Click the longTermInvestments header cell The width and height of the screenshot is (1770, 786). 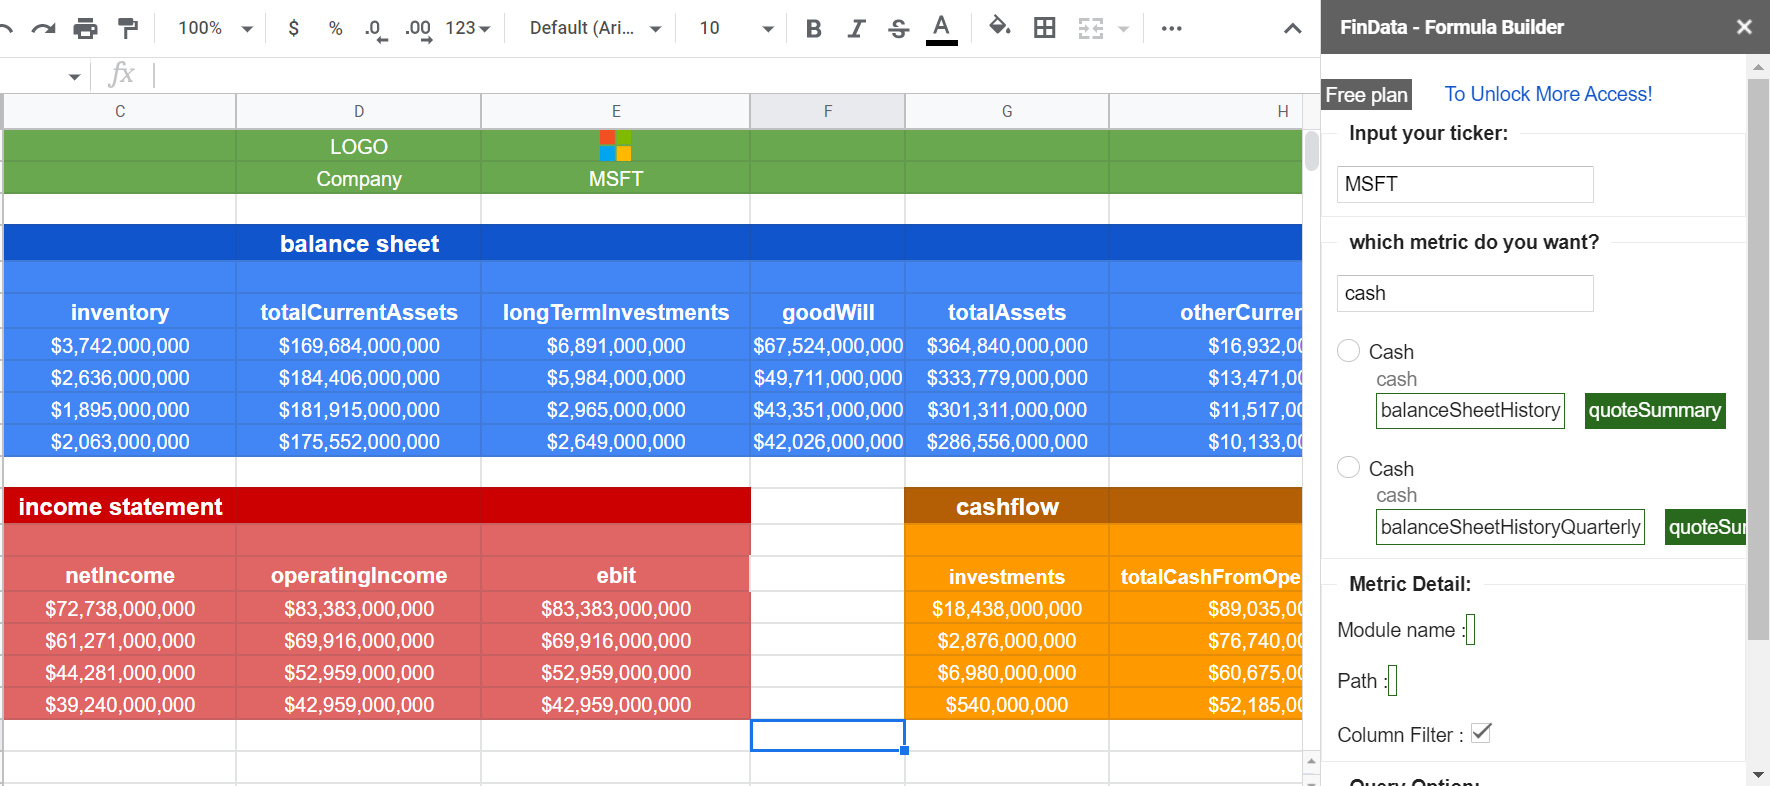pyautogui.click(x=616, y=312)
